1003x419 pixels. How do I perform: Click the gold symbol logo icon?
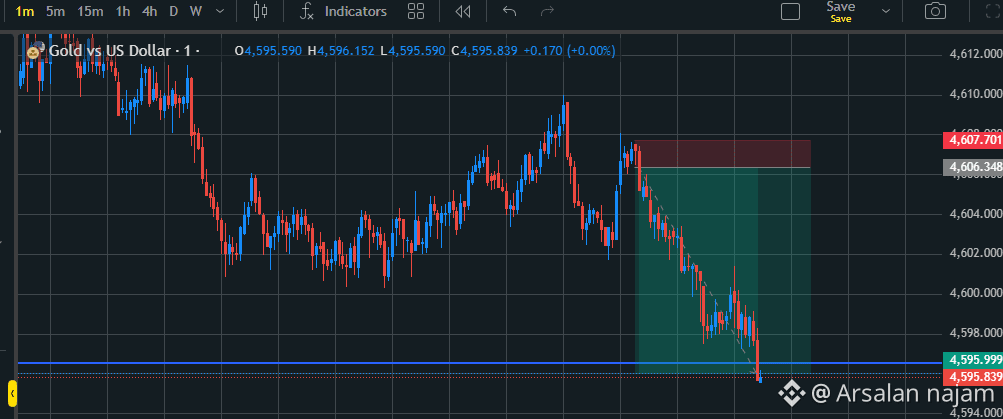[35, 50]
